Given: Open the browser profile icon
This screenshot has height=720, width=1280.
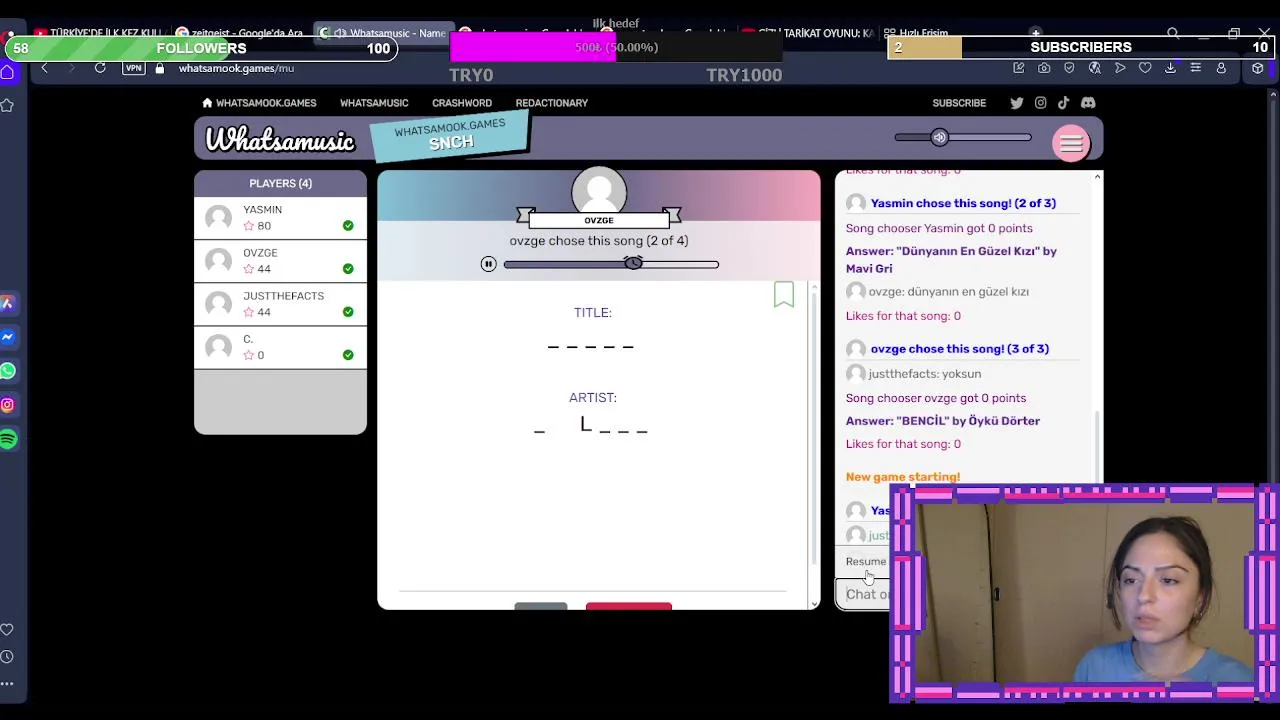Looking at the screenshot, I should click(x=1221, y=68).
